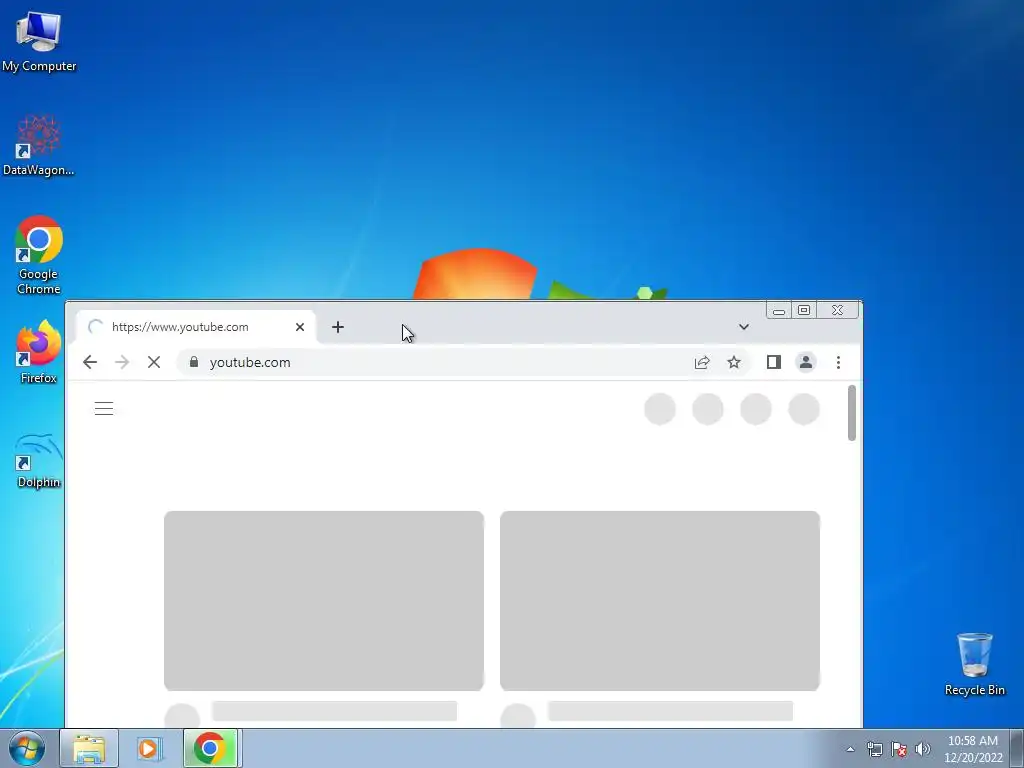The image size is (1024, 768).
Task: Open Chrome's side panel
Action: point(774,362)
